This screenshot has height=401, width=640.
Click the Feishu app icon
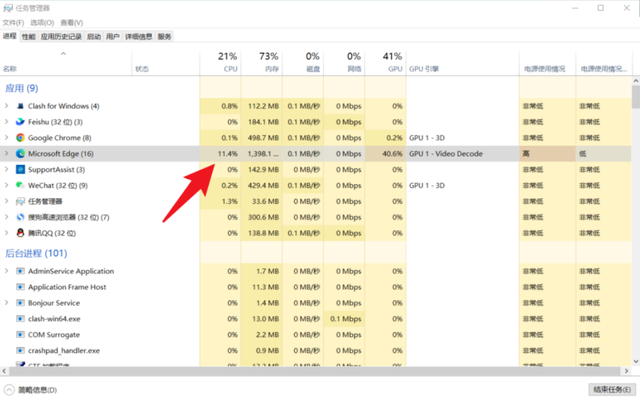coord(20,122)
